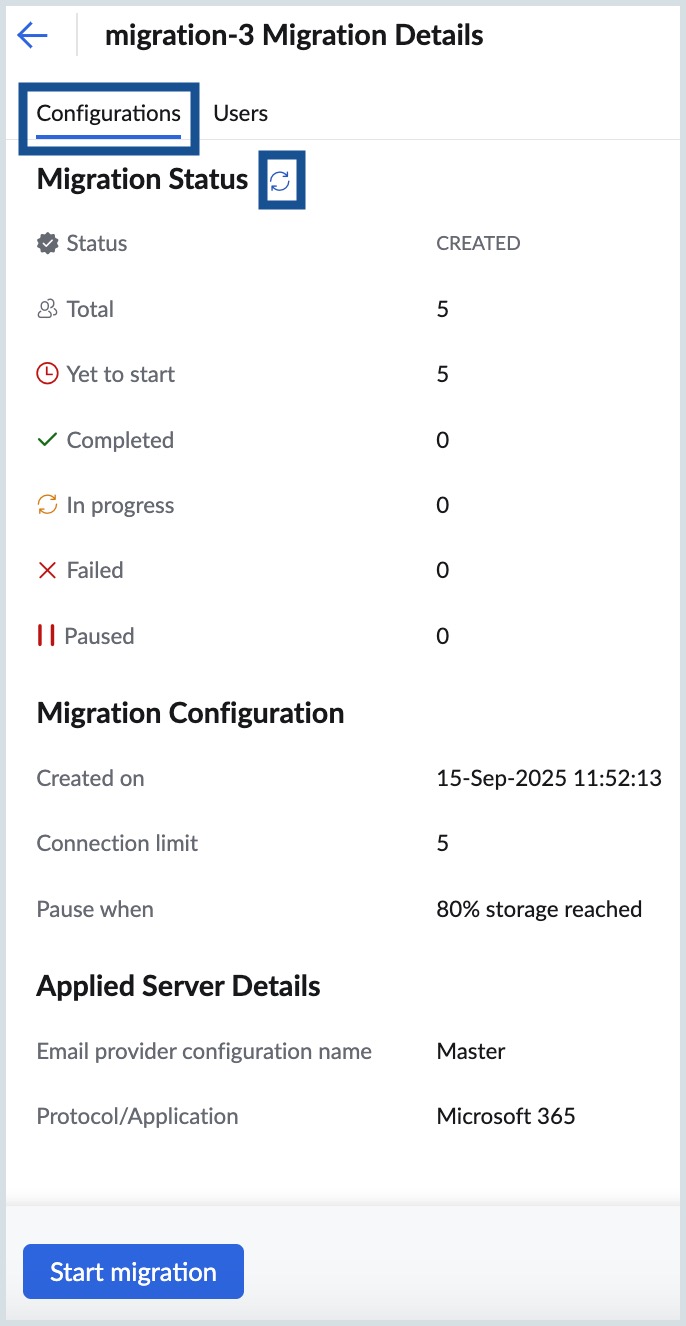The width and height of the screenshot is (686, 1326).
Task: Click the 80% storage reached value
Action: point(539,909)
